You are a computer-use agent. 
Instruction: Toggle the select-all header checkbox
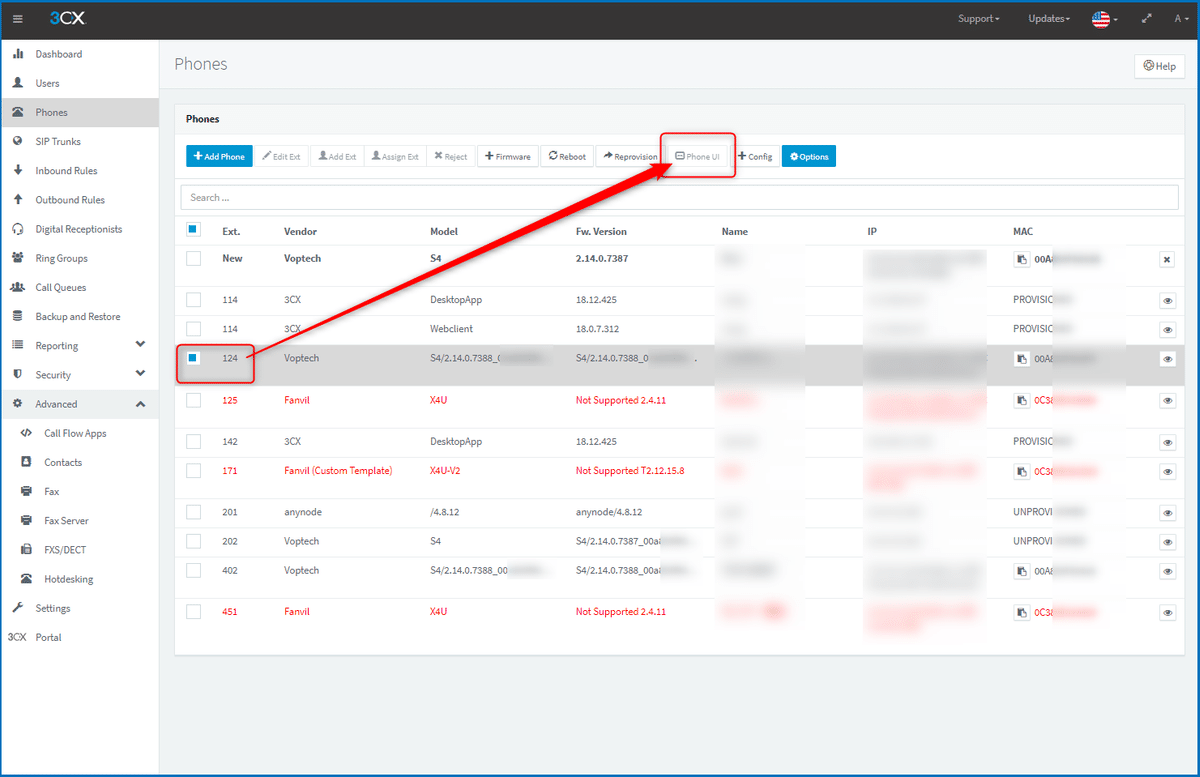193,230
